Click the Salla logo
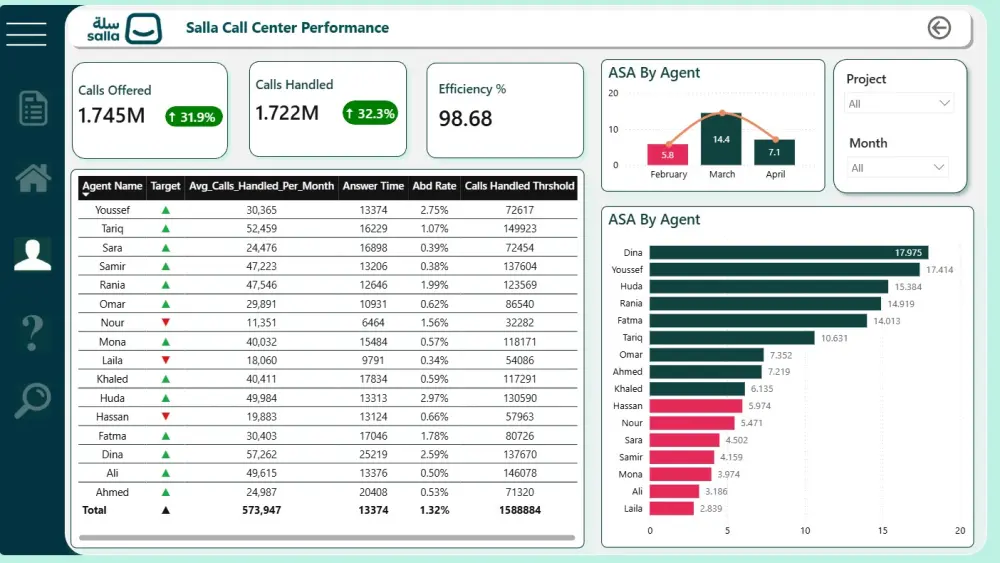The width and height of the screenshot is (1000, 563). (x=124, y=29)
